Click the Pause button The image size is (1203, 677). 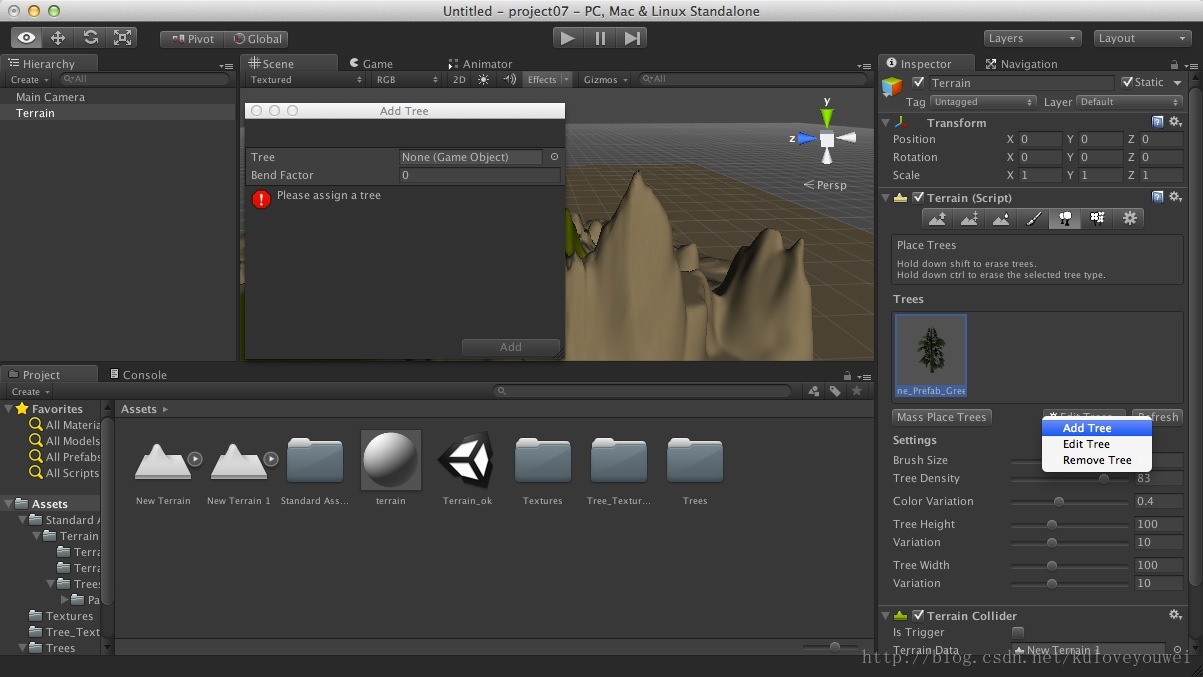pos(600,38)
